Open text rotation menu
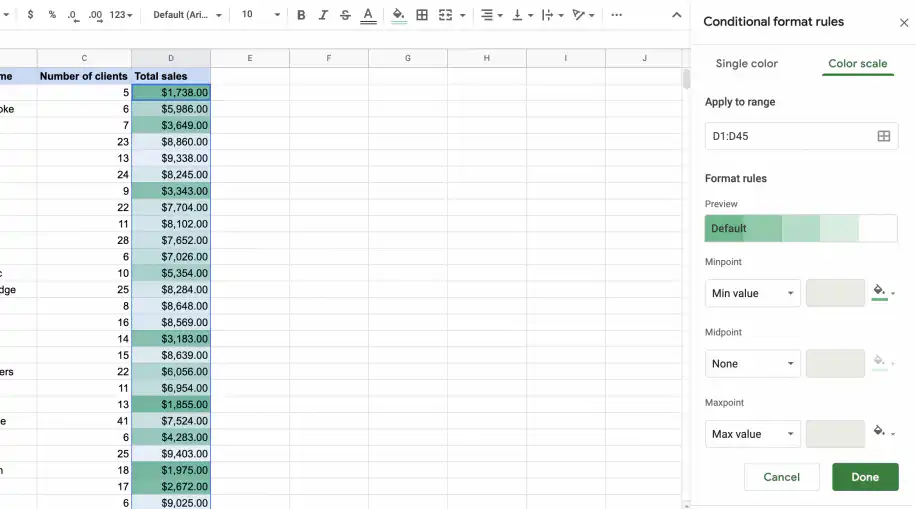916x509 pixels. point(583,15)
